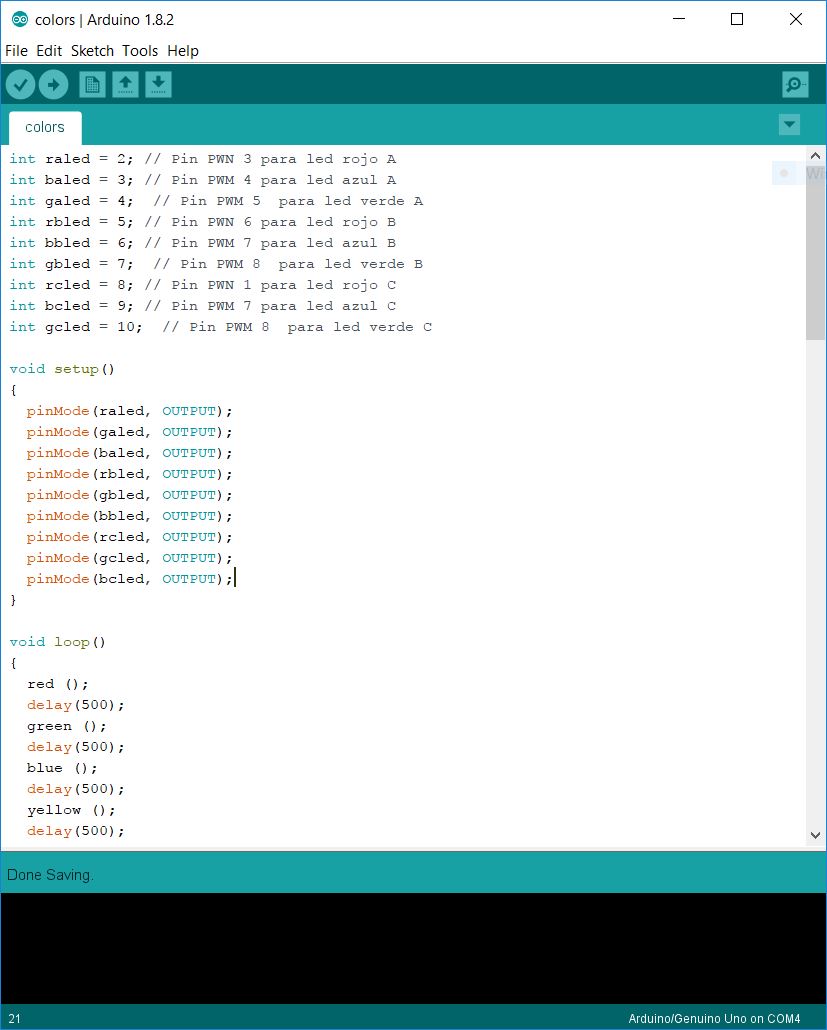
Task: Click the 'int gbled = 7;' line
Action: pos(216,264)
